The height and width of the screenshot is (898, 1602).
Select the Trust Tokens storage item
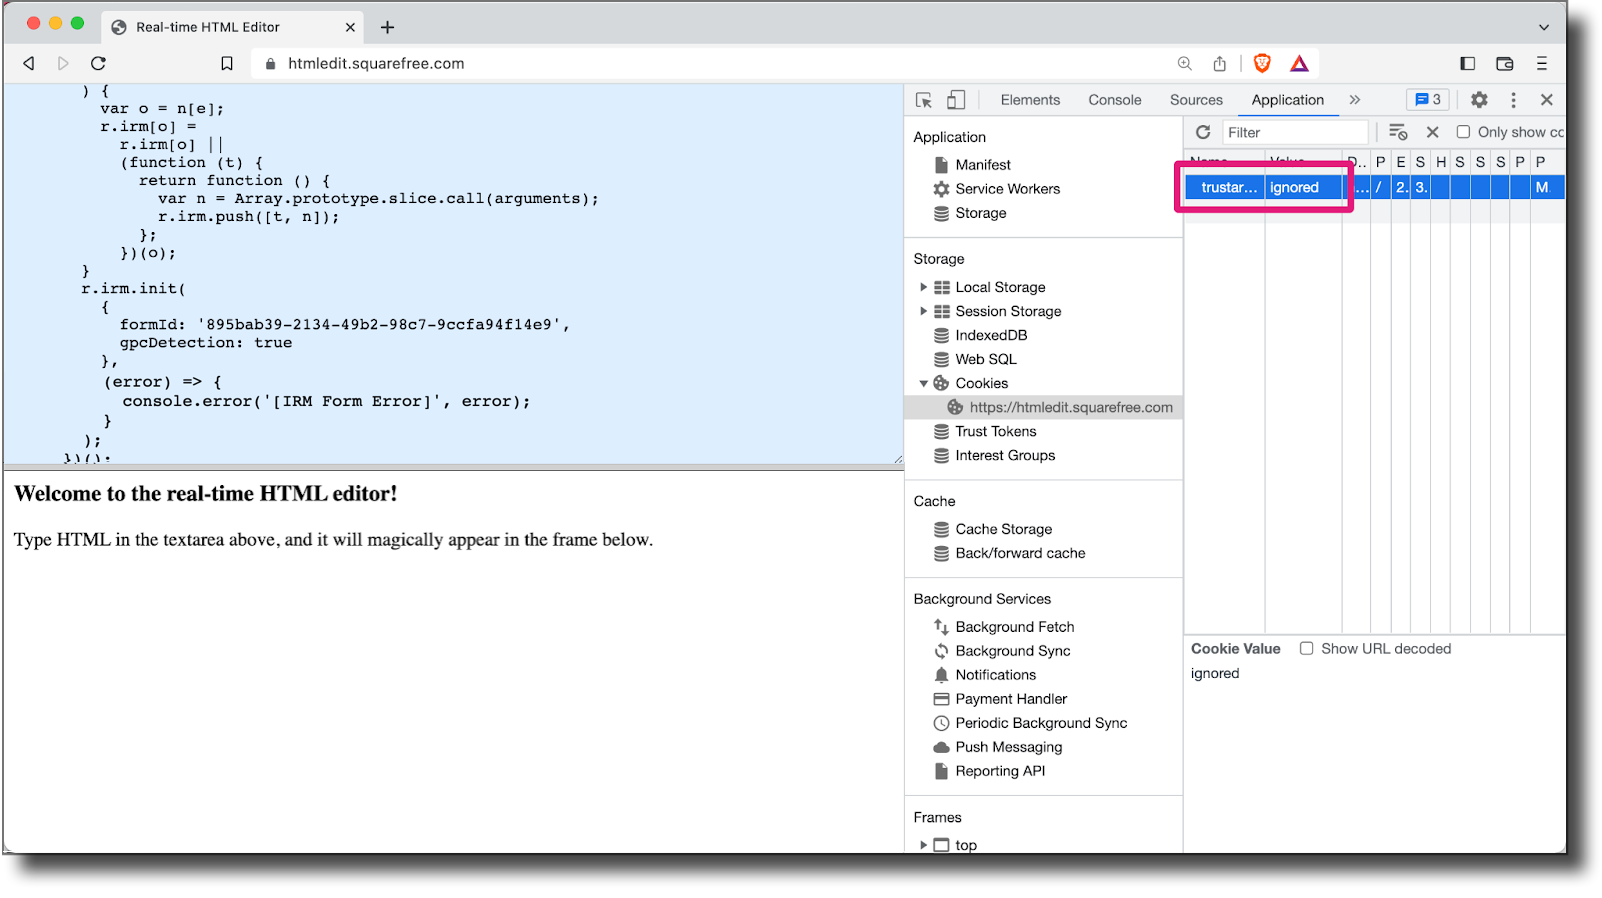[995, 431]
